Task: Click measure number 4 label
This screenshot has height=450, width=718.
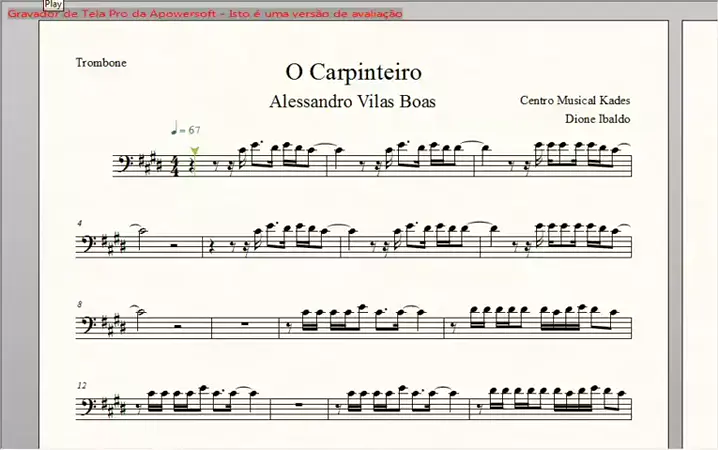Action: pos(78,223)
